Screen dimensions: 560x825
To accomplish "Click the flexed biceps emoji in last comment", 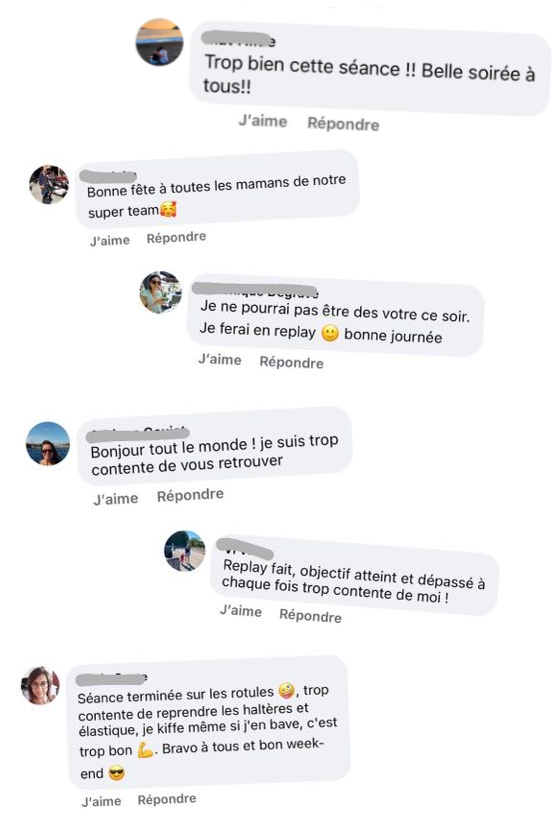I will pos(145,749).
